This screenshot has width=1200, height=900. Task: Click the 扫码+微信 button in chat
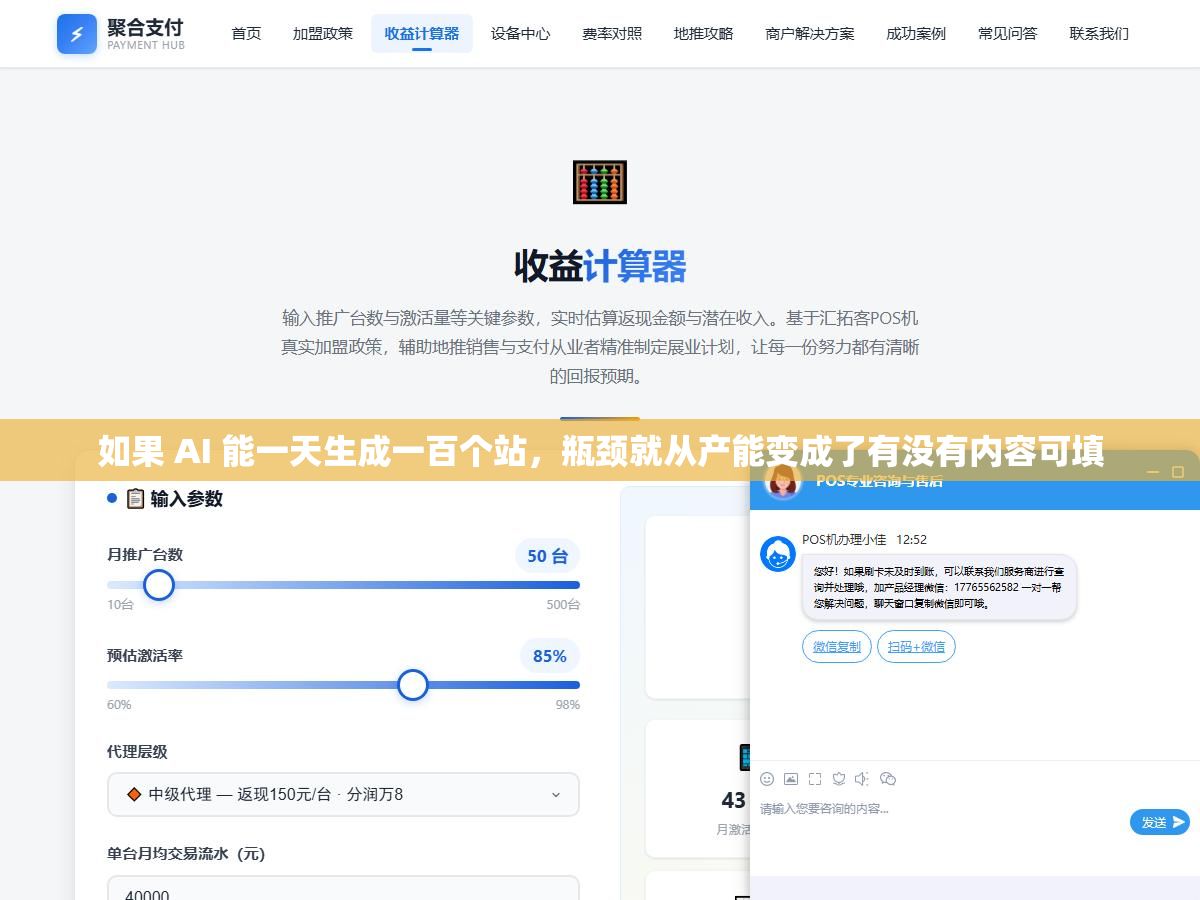[916, 646]
